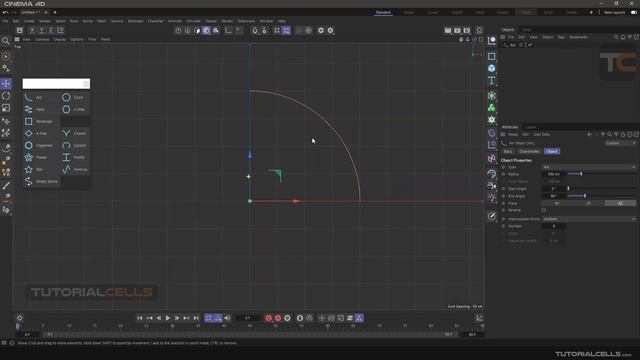Switch to the Basic tab
Screen dimensions: 640x360
tap(508, 151)
